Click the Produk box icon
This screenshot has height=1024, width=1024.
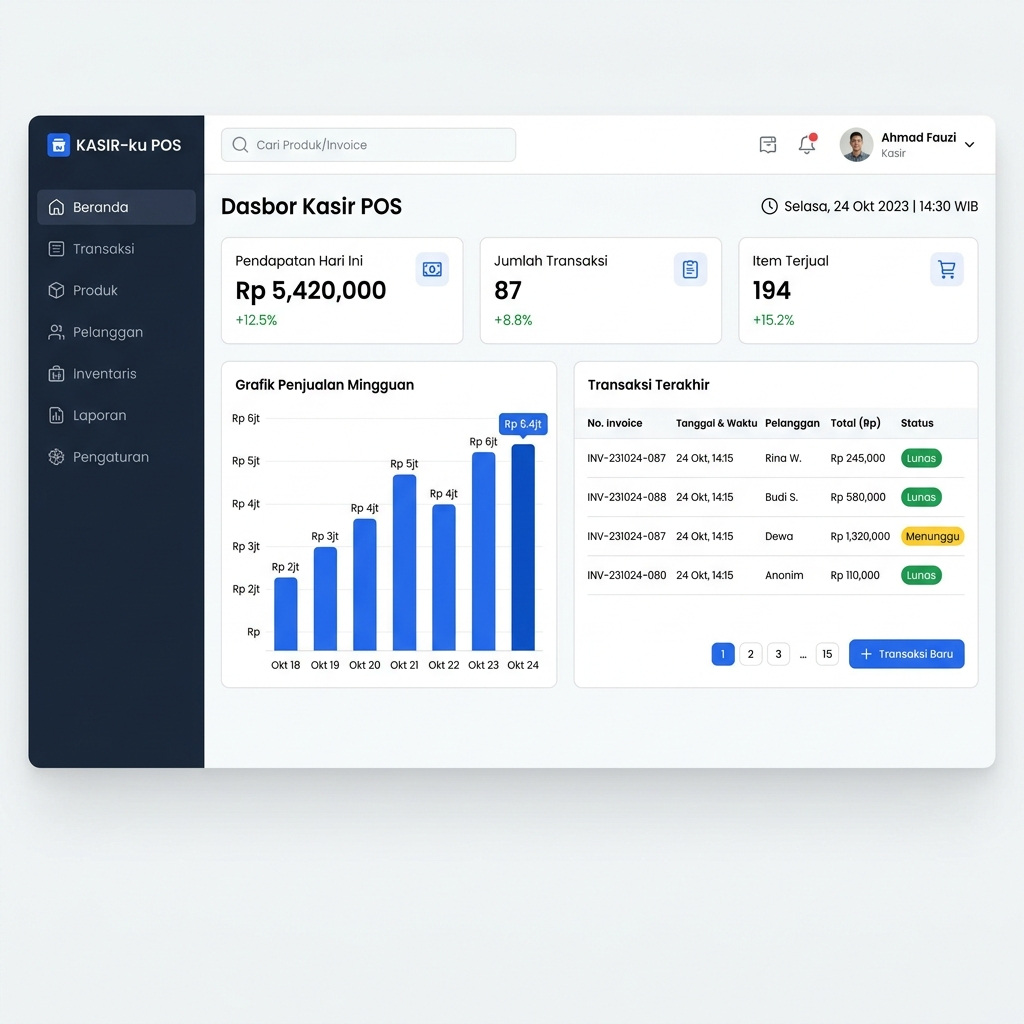point(56,291)
